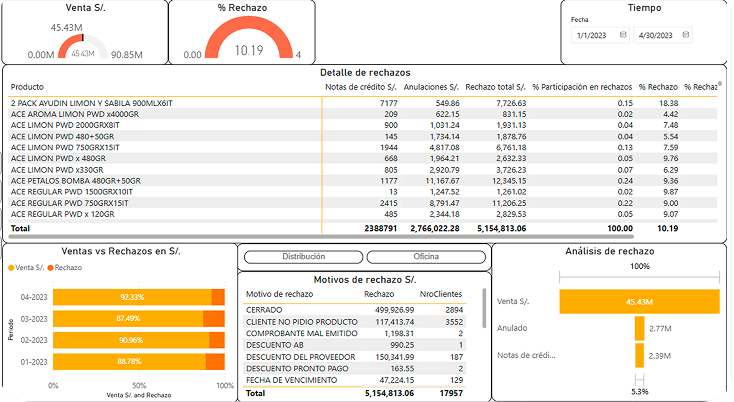Screen dimensions: 734x402
Task: Sort by Rechazo total S/. column
Action: click(x=495, y=87)
